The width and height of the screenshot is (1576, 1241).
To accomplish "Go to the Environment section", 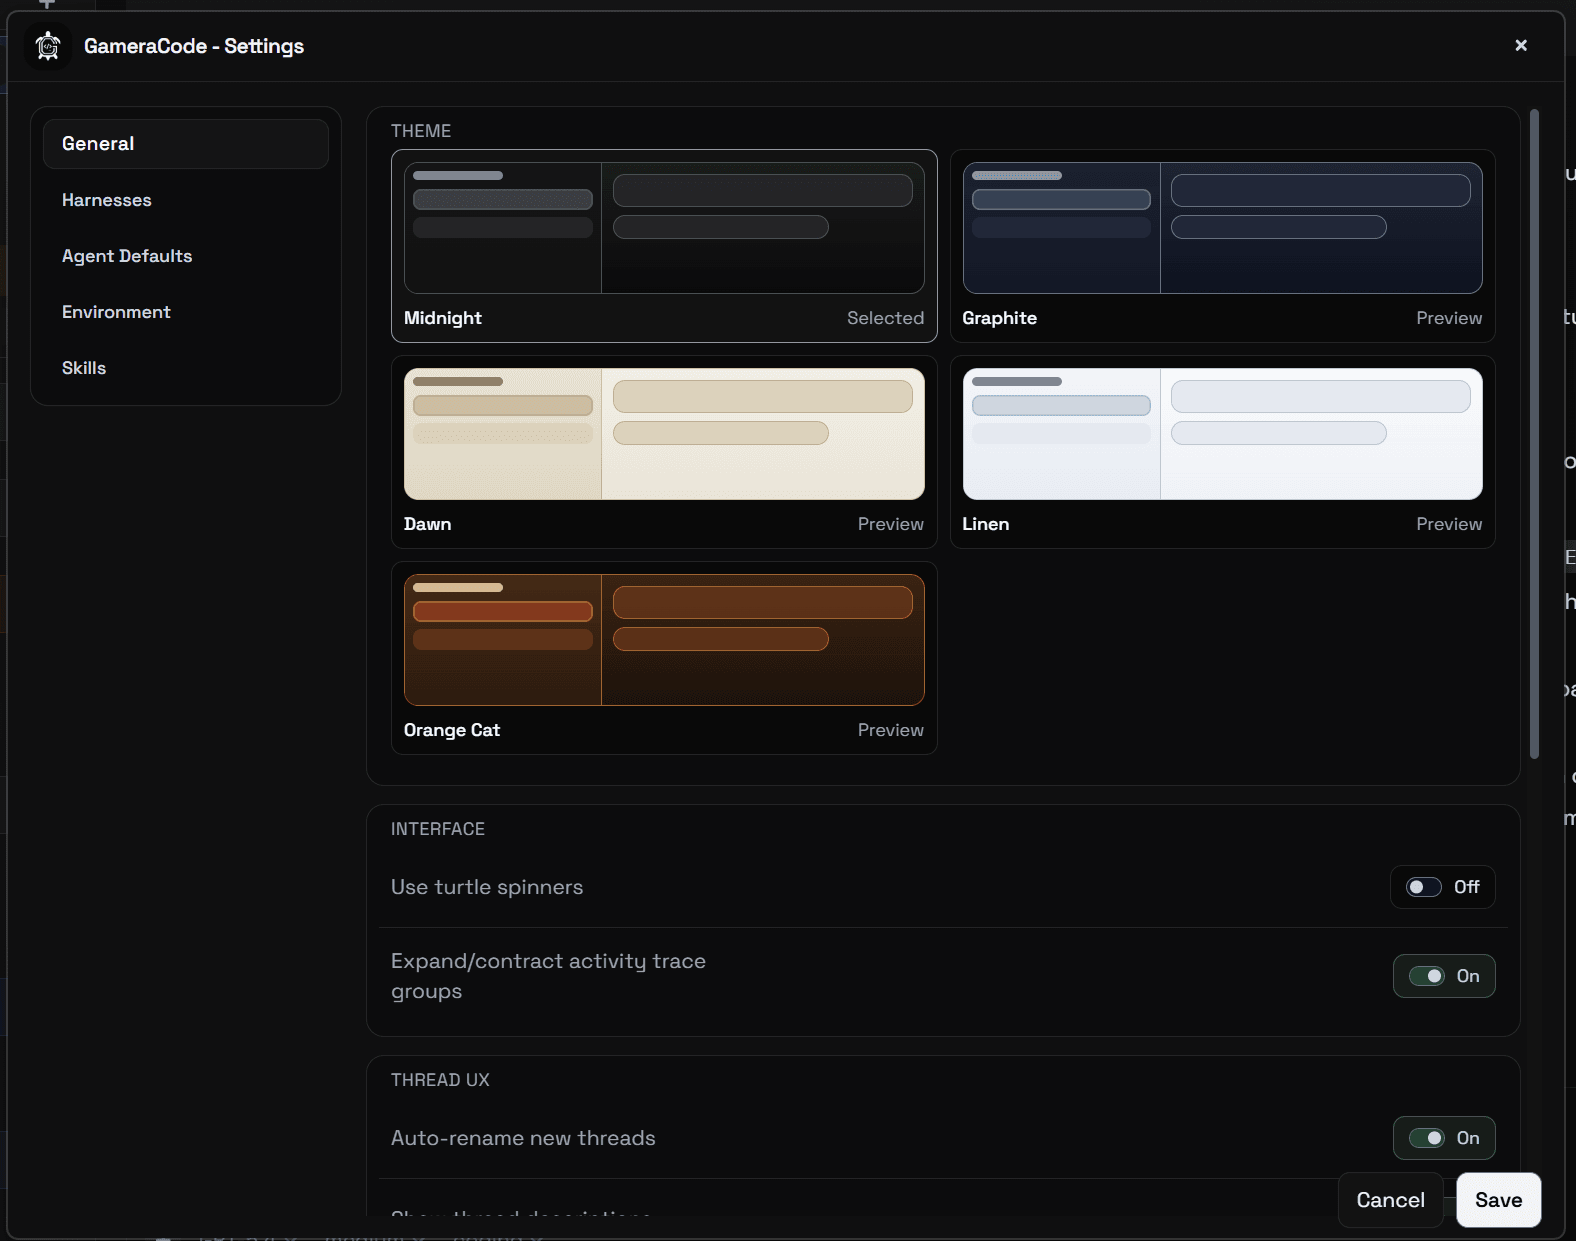I will tap(186, 312).
